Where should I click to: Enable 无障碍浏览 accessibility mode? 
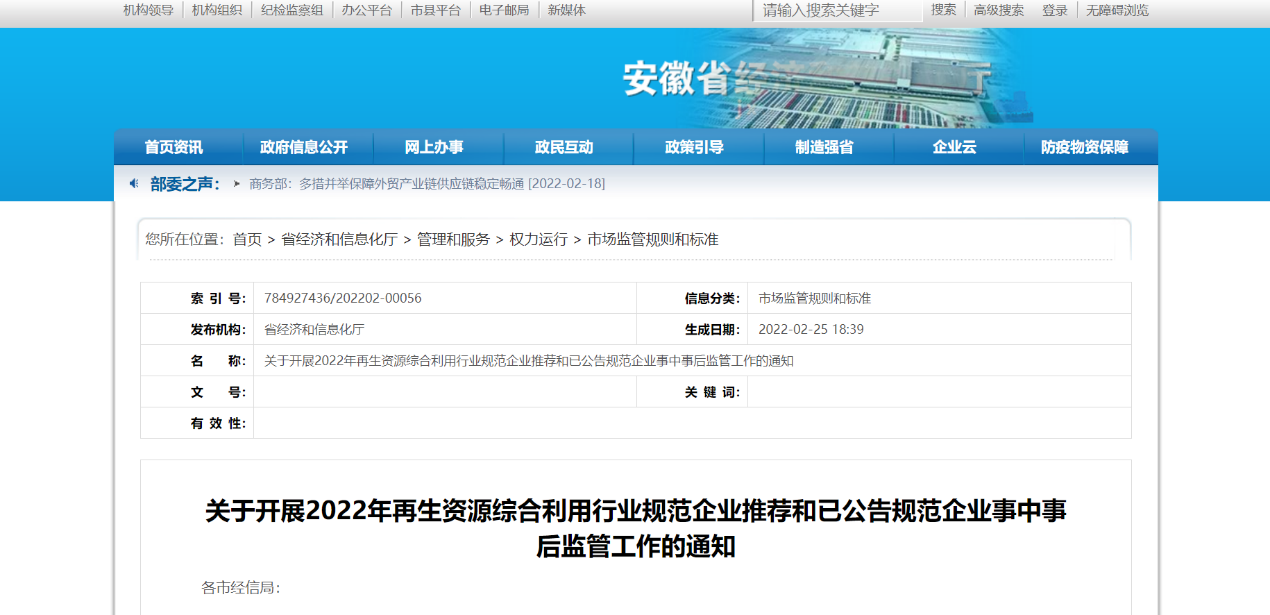1117,10
